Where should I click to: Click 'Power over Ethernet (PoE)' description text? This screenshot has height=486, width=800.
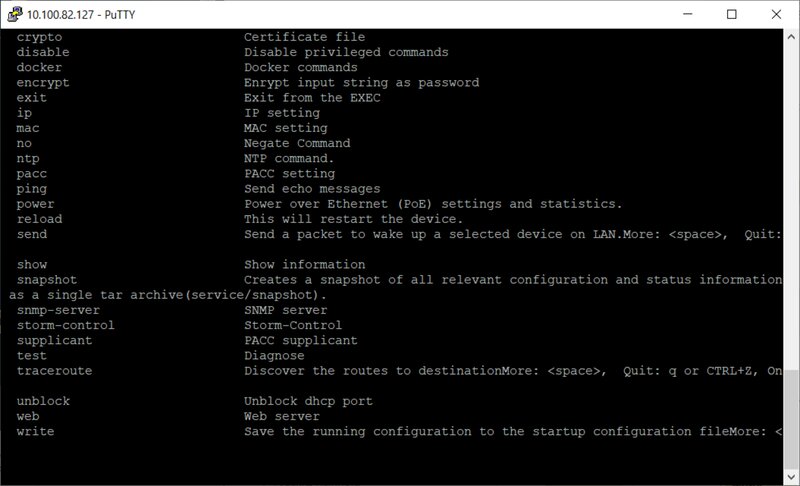[x=338, y=204]
